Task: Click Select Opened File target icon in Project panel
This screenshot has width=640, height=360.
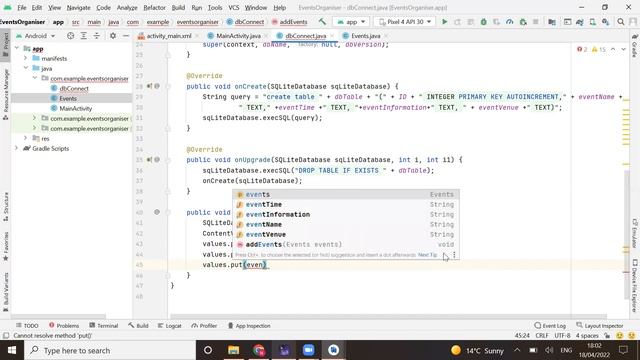Action: click(71, 36)
